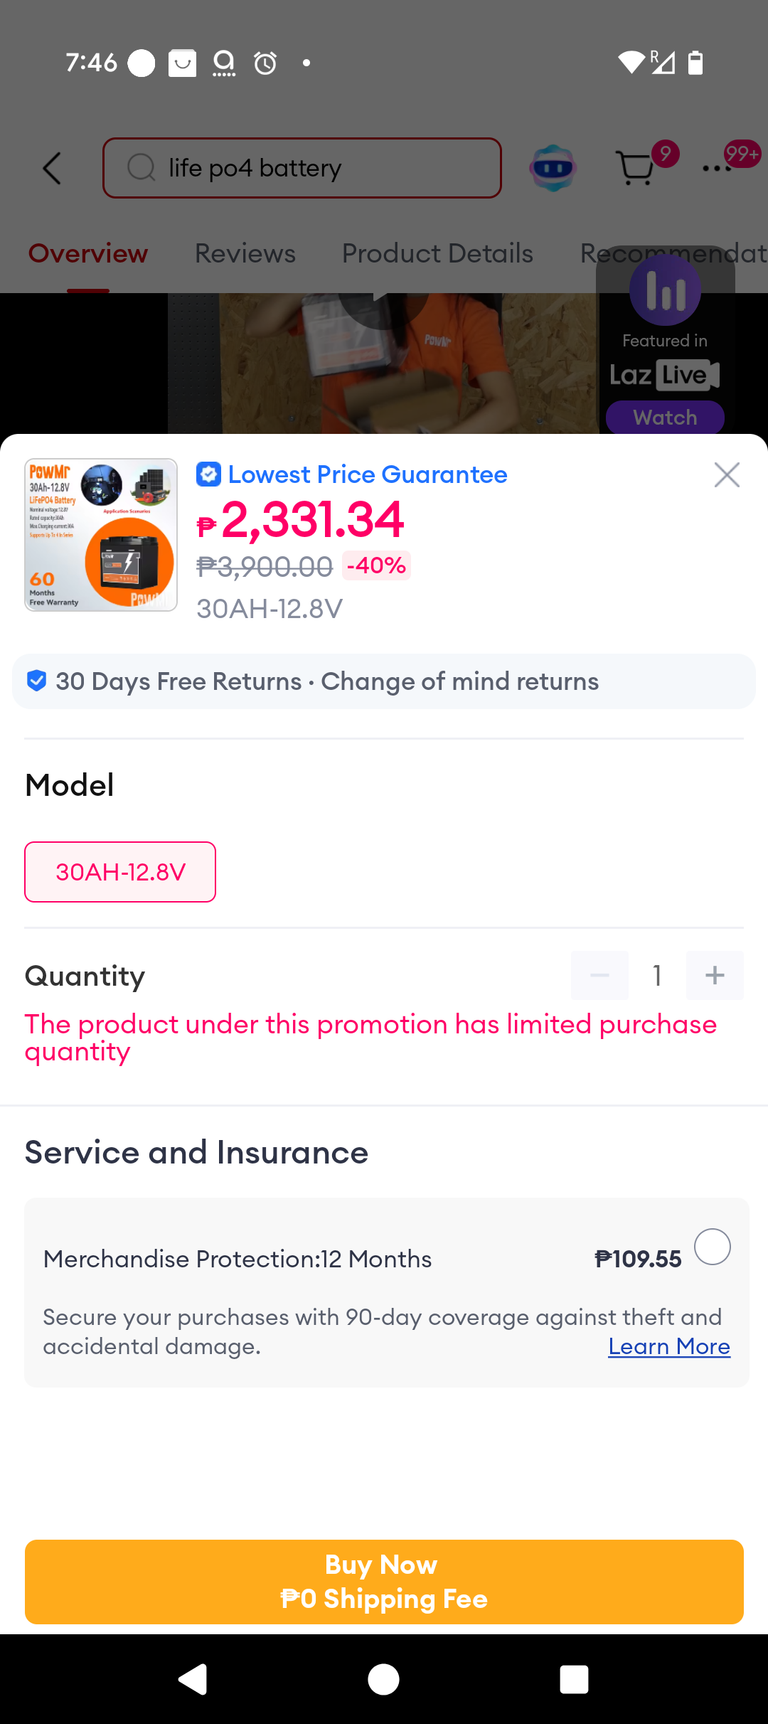Tap the LazLive featured icon
768x1724 pixels.
665,290
